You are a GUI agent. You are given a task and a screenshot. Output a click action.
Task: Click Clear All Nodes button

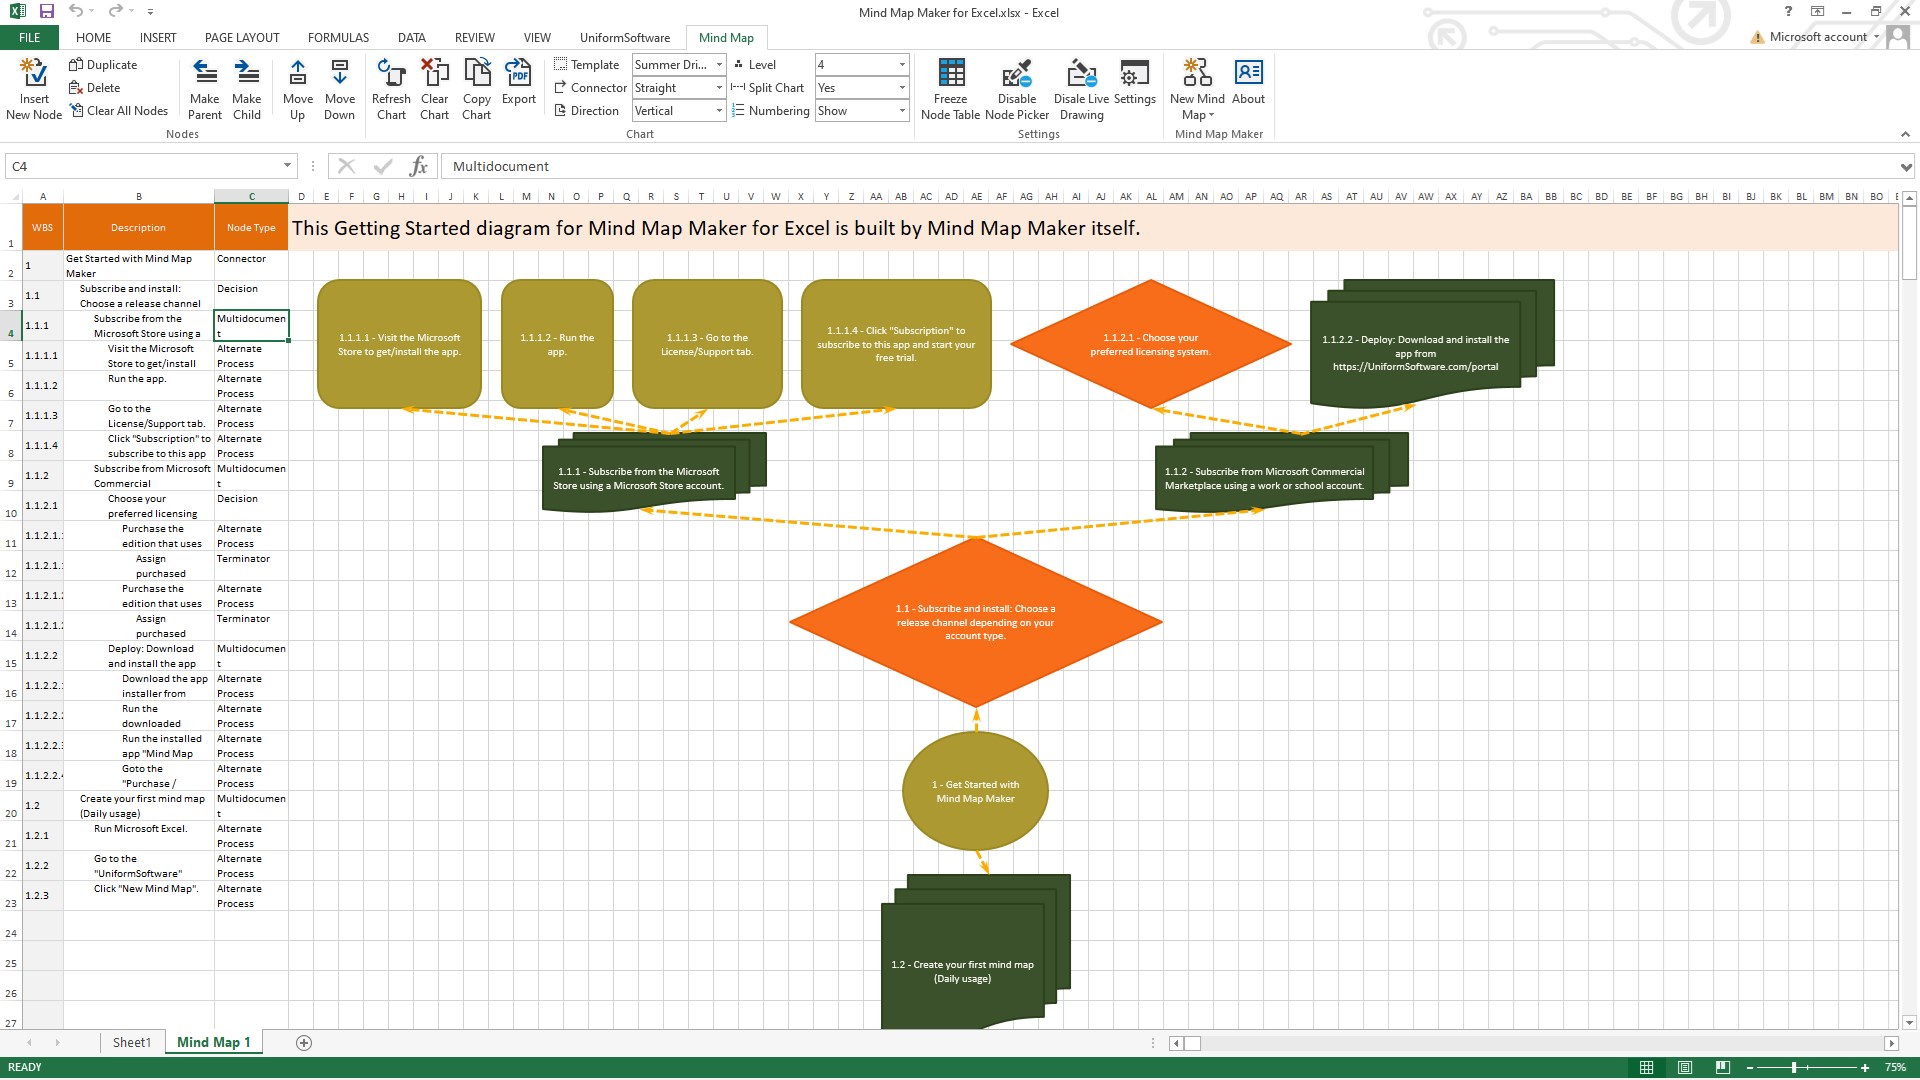point(118,111)
